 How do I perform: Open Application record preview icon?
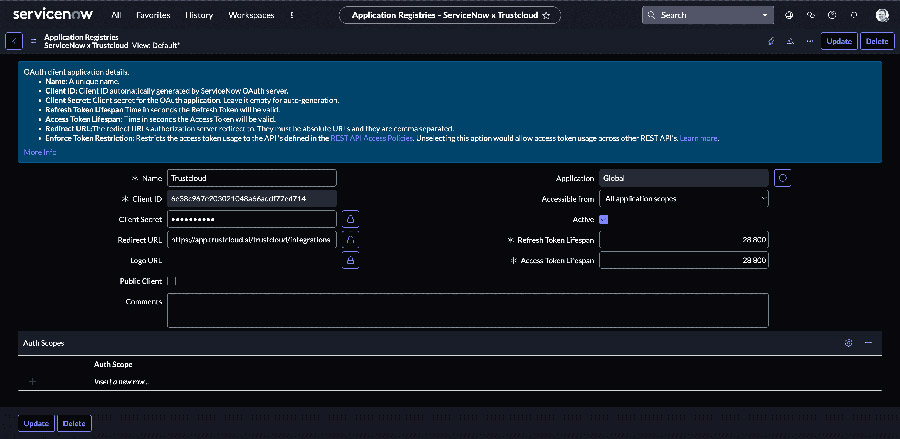[782, 178]
